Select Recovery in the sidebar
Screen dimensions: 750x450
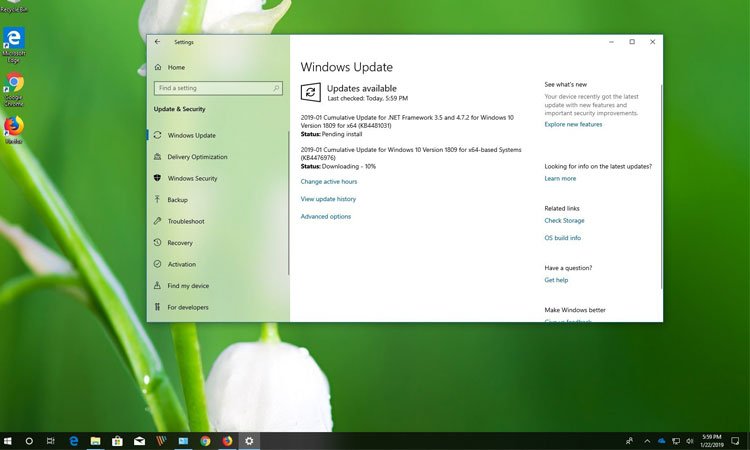[180, 243]
